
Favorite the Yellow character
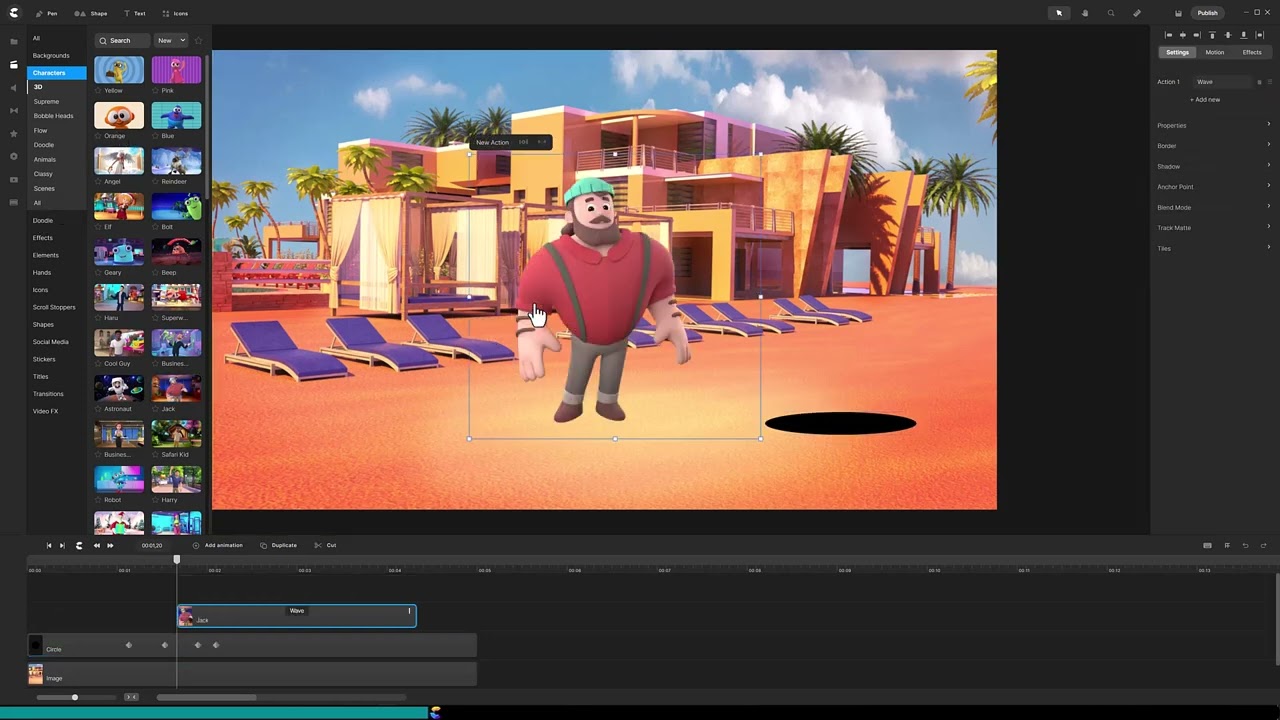[99, 90]
